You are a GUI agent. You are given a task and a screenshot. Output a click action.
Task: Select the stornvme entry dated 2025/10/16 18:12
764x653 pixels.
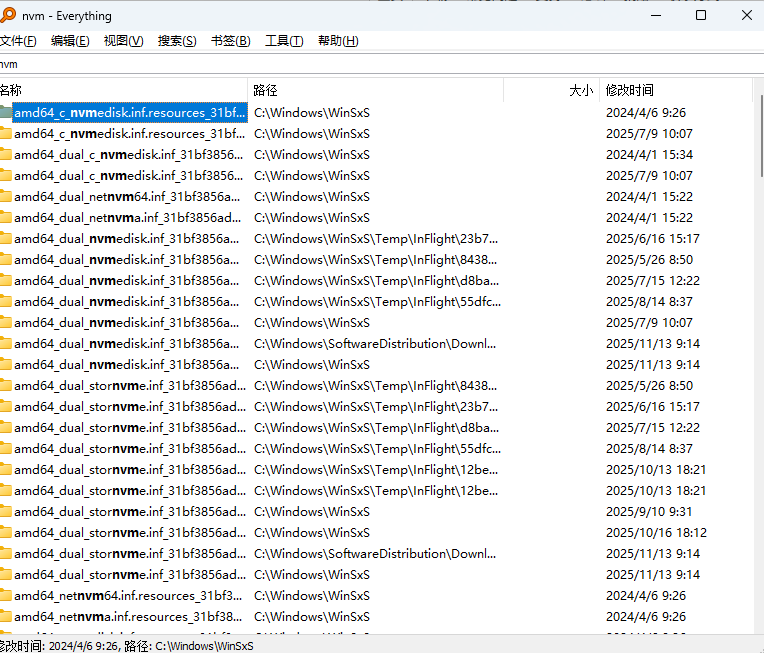pos(128,533)
